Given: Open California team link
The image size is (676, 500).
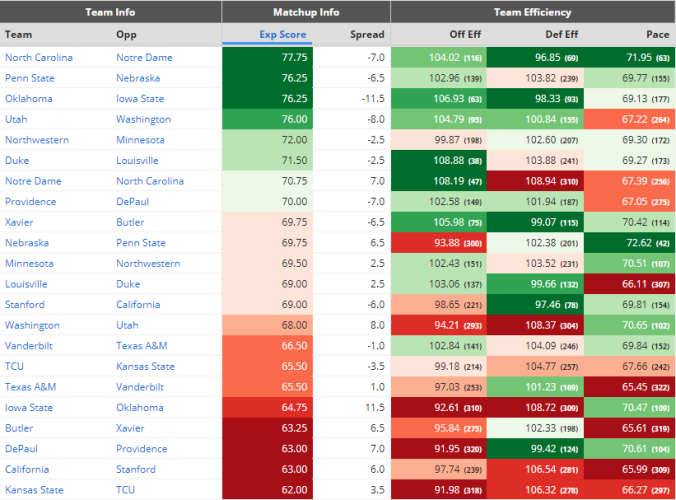Looking at the screenshot, I should [x=27, y=469].
